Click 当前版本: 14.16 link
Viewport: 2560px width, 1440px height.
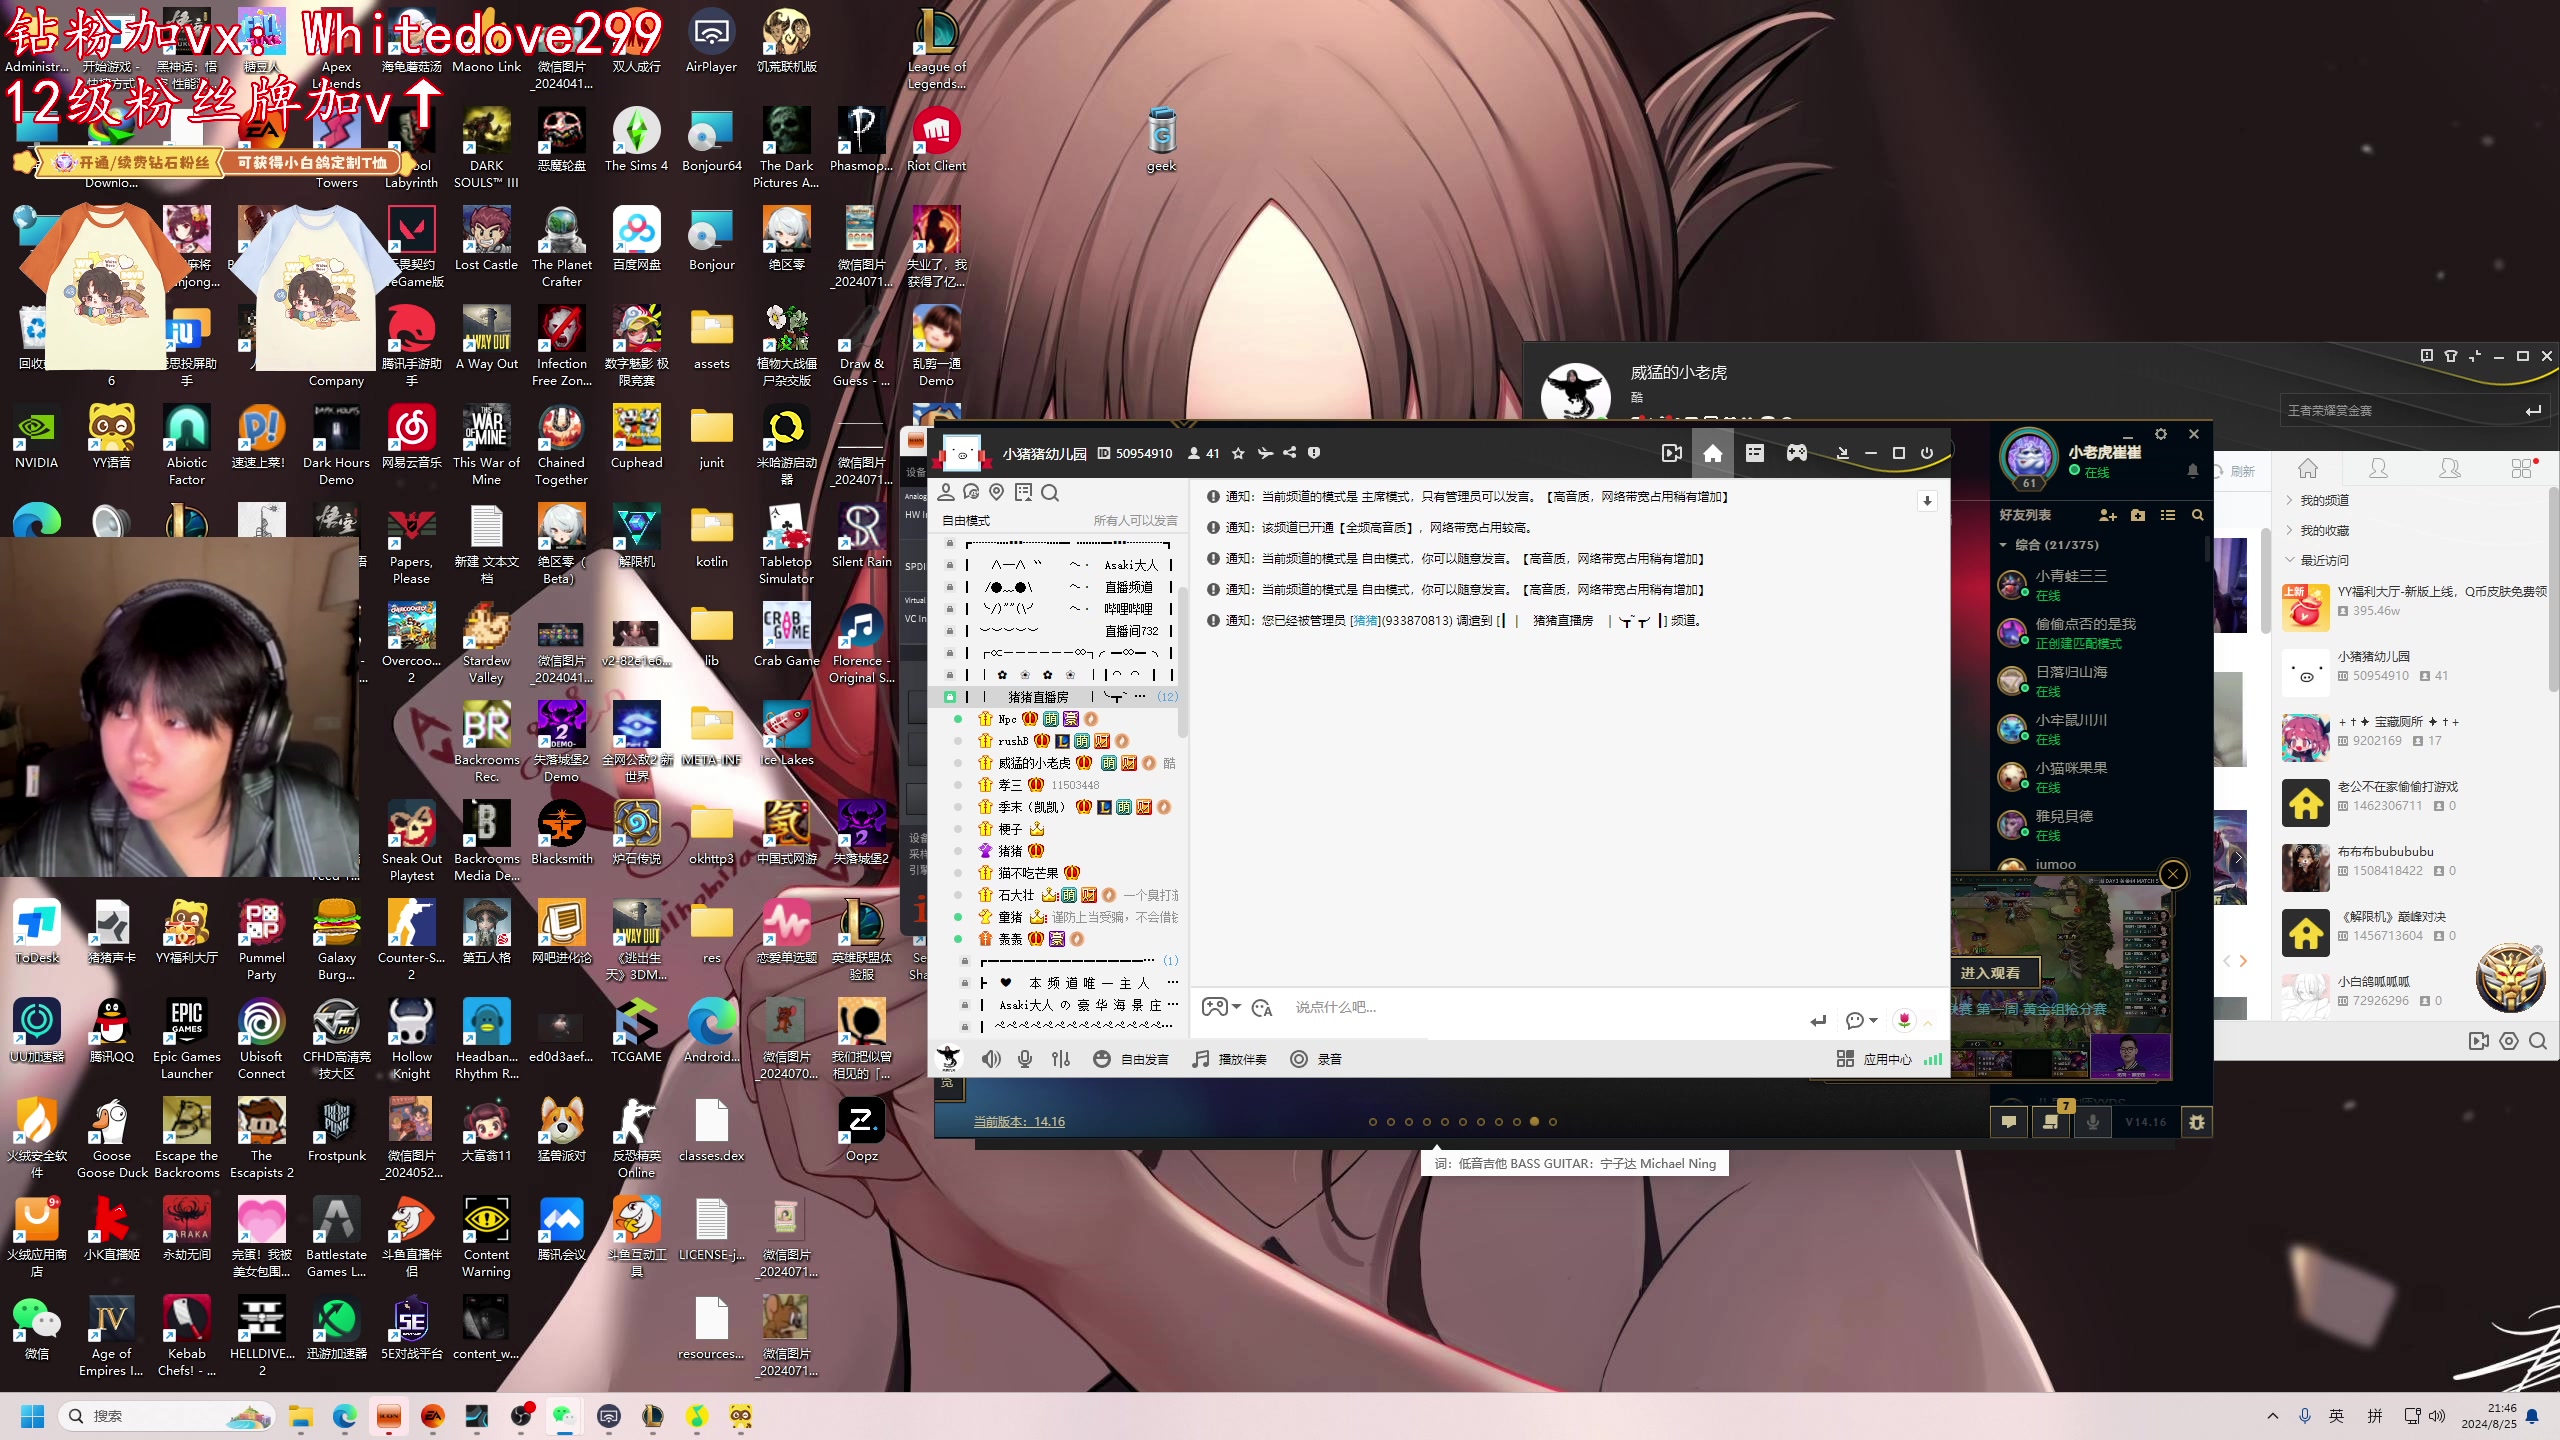pyautogui.click(x=1019, y=1121)
